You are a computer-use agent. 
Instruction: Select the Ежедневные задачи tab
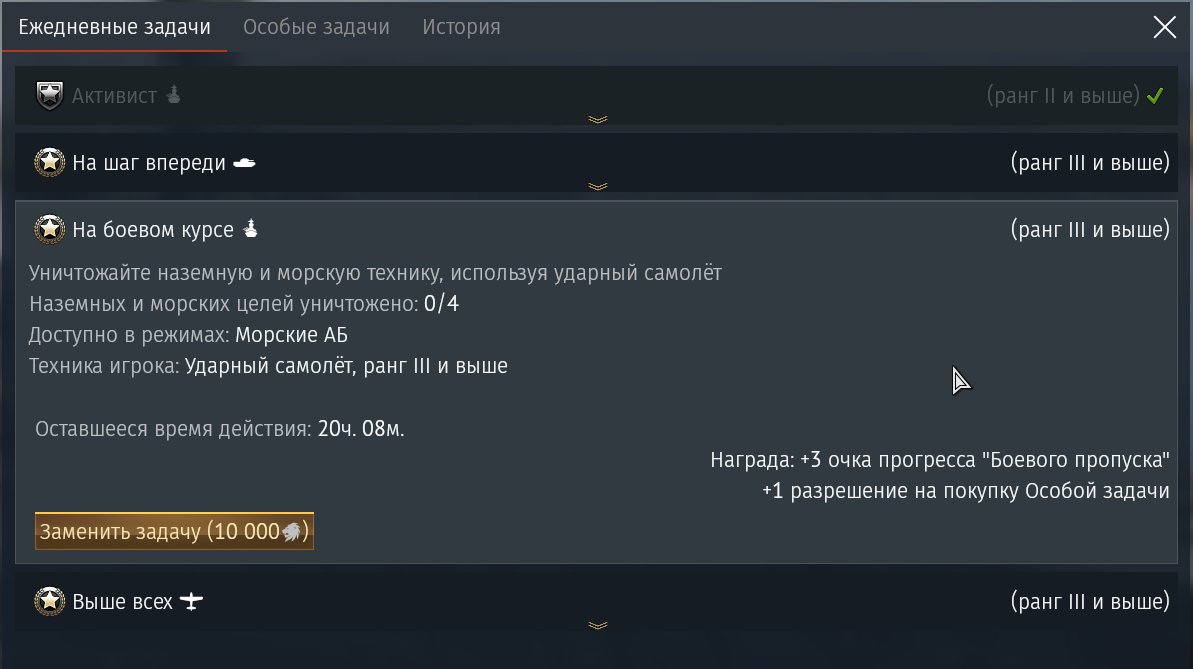pyautogui.click(x=114, y=27)
